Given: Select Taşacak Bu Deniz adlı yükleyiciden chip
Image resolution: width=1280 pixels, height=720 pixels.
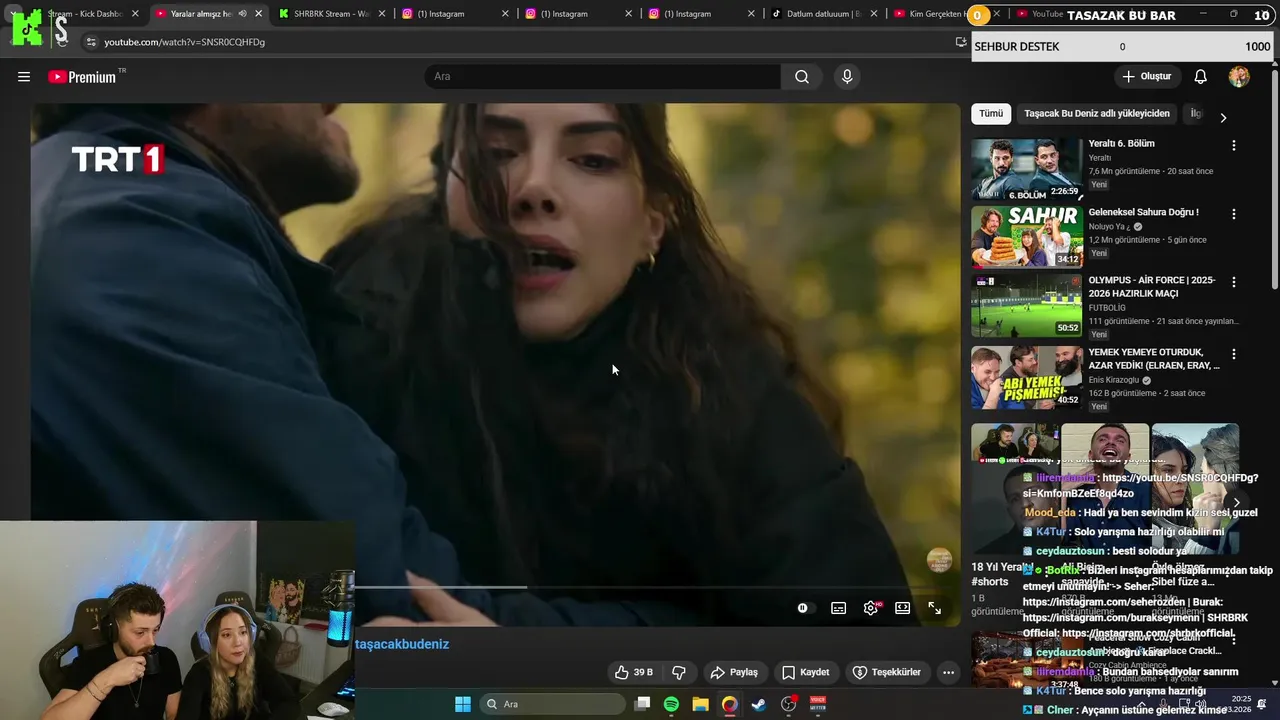Looking at the screenshot, I should click(x=1097, y=114).
